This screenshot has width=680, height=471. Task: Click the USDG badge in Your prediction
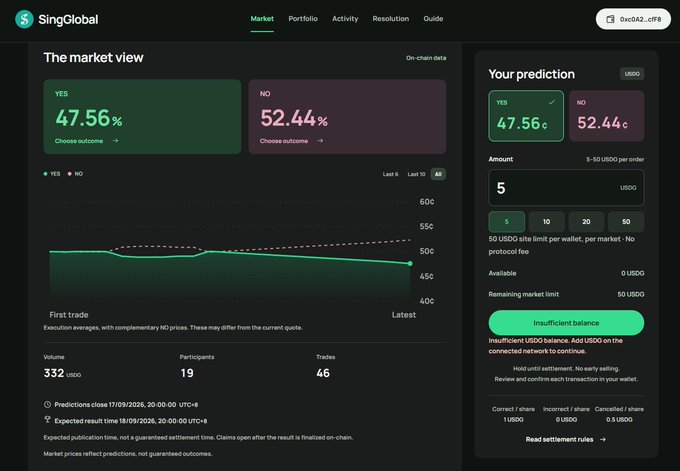(x=632, y=74)
